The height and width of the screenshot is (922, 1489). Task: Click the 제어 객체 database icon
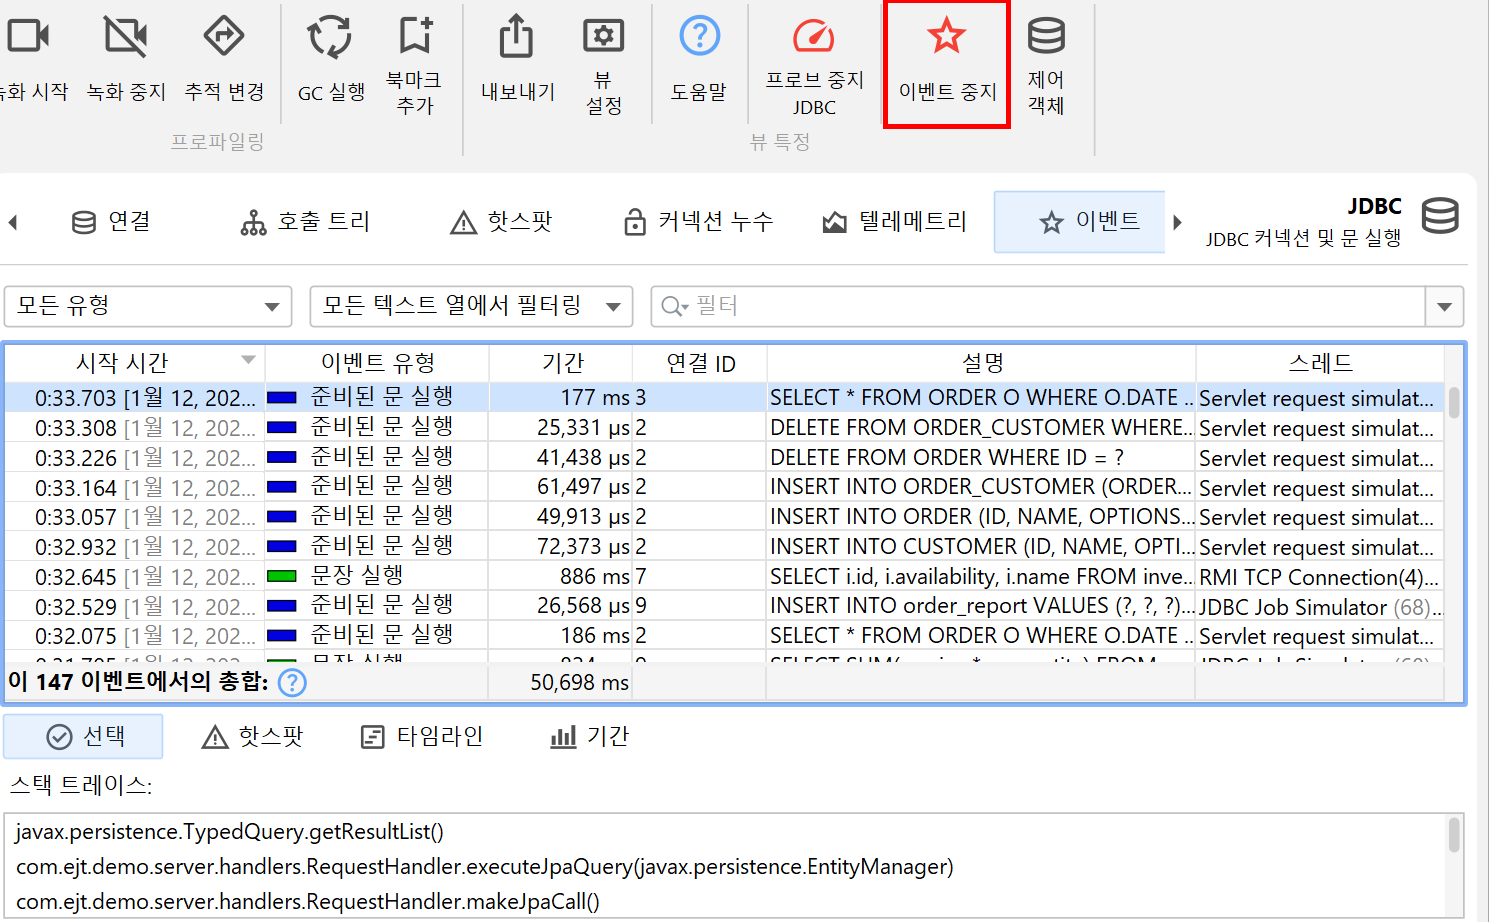coord(1046,37)
